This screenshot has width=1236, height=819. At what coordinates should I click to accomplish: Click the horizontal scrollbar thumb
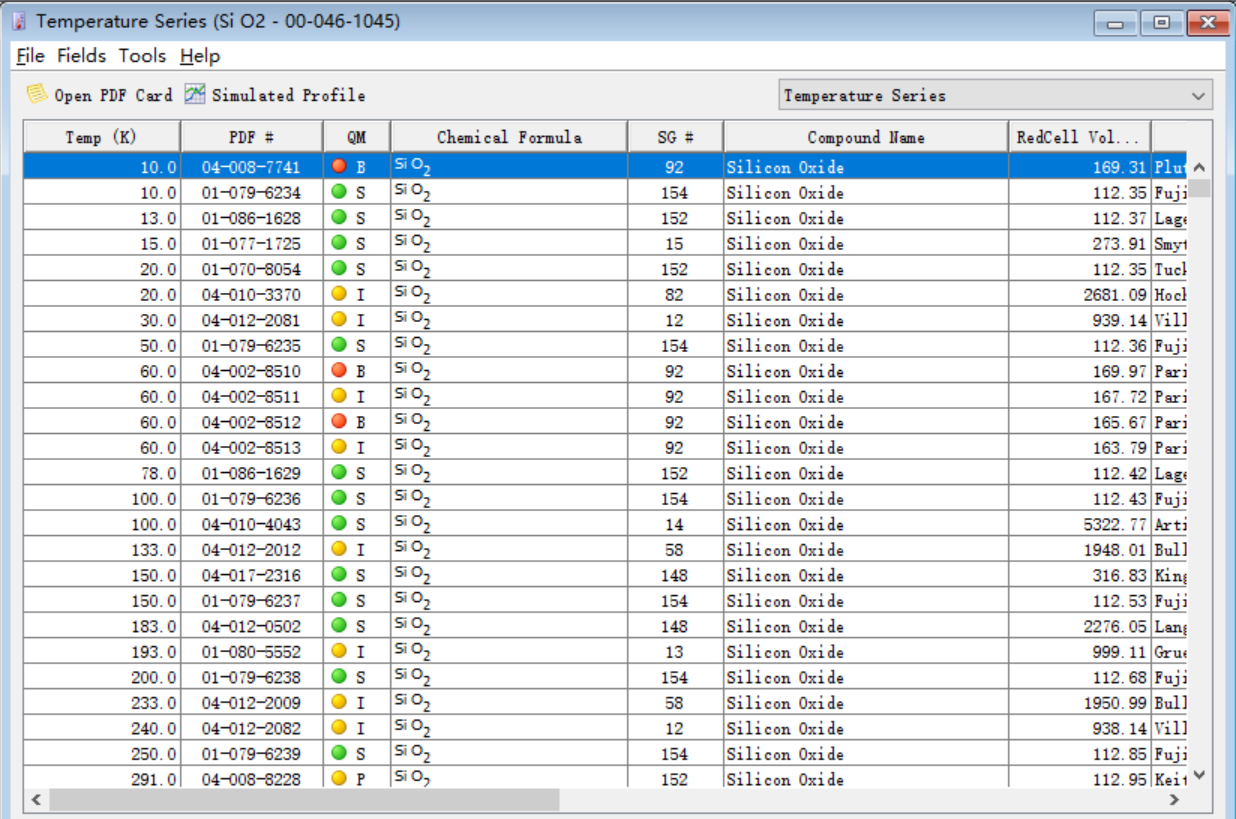click(304, 799)
